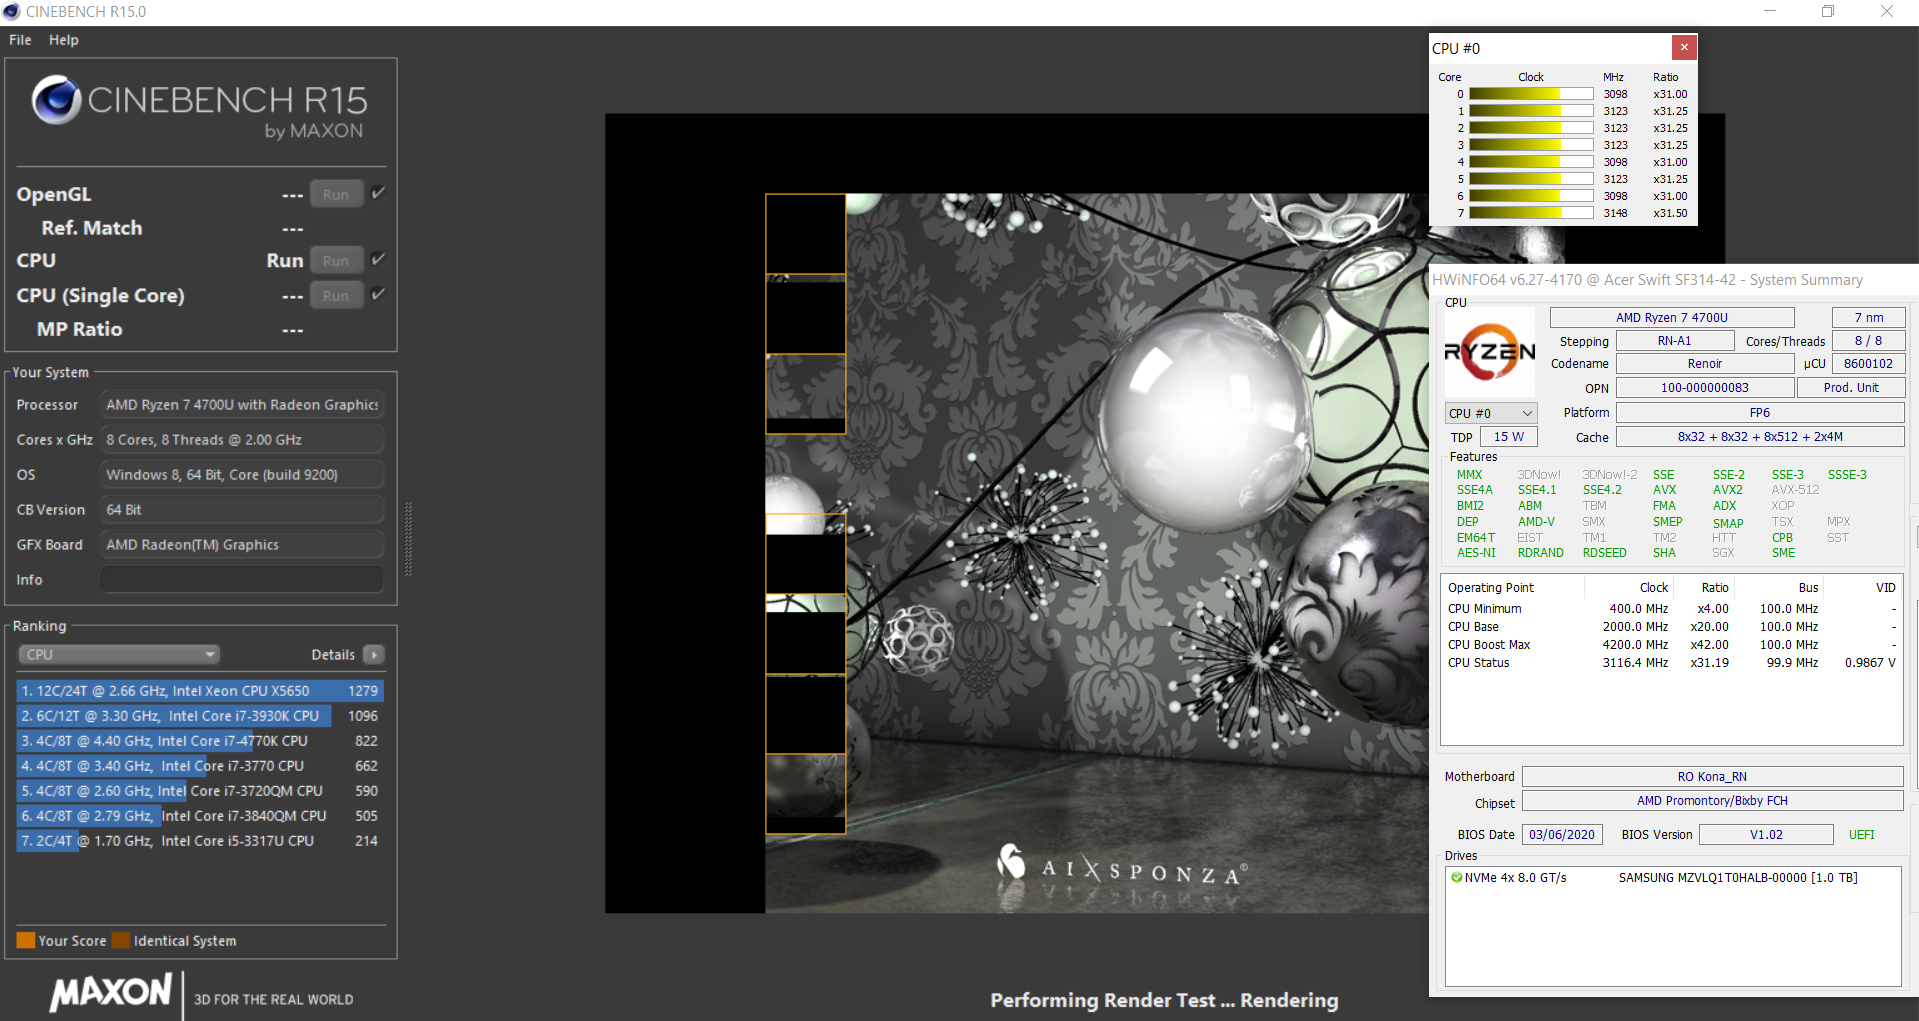The height and width of the screenshot is (1021, 1919).
Task: Toggle the CPU (Single Core) checkbox
Action: coord(378,294)
